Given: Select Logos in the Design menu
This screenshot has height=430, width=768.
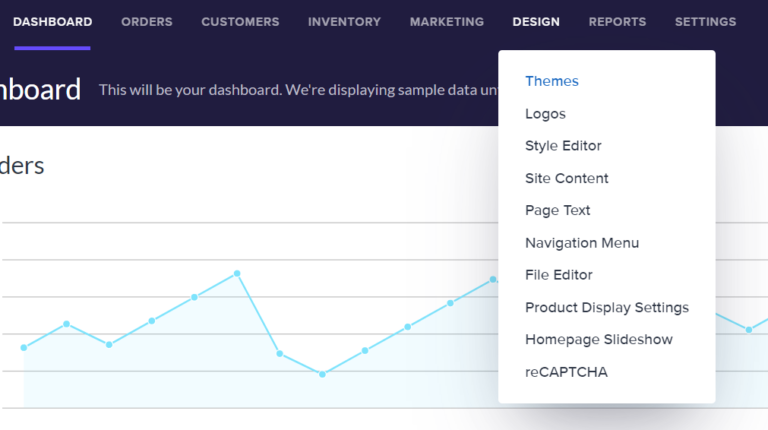Looking at the screenshot, I should click(x=545, y=114).
